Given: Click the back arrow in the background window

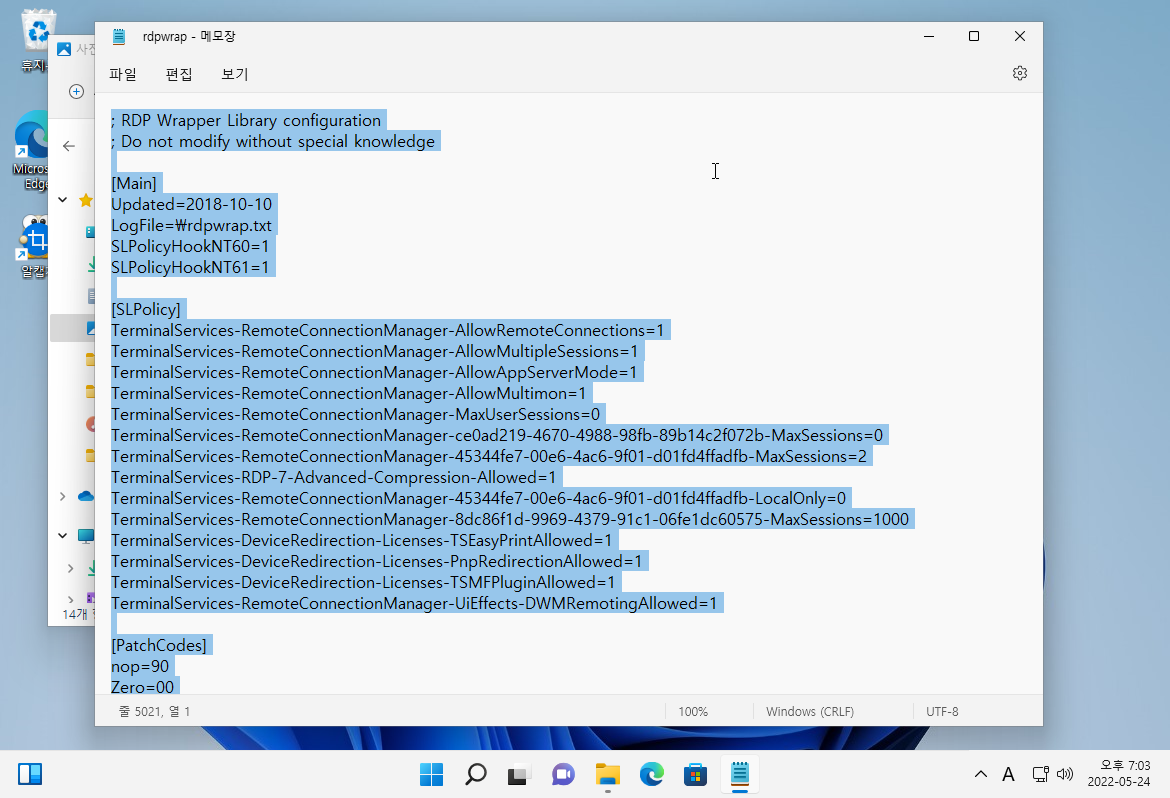Looking at the screenshot, I should click(69, 146).
